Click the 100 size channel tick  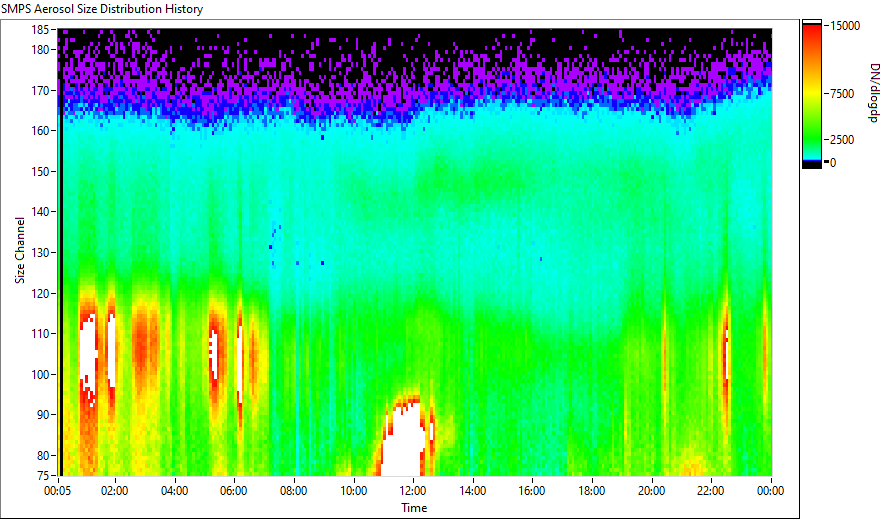click(x=39, y=375)
